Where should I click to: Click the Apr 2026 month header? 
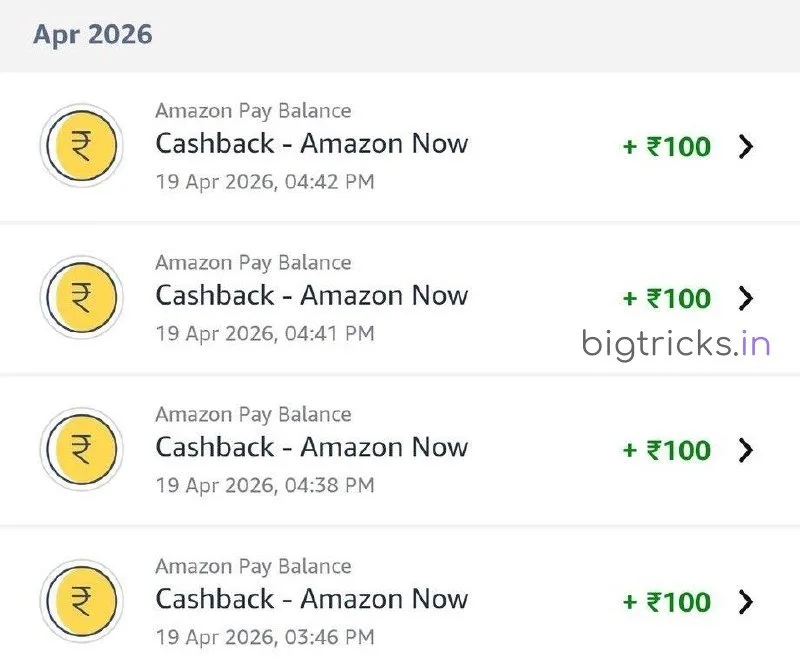92,34
